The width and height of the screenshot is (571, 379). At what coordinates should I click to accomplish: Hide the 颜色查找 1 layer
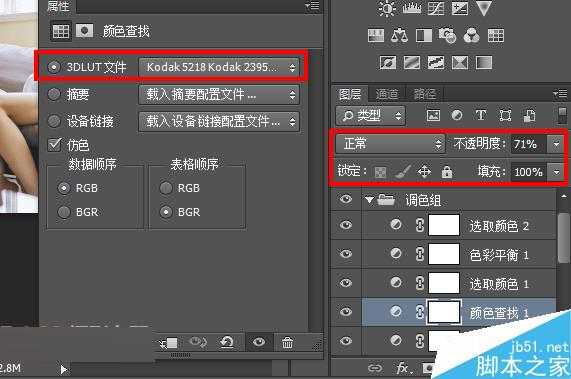tap(346, 311)
